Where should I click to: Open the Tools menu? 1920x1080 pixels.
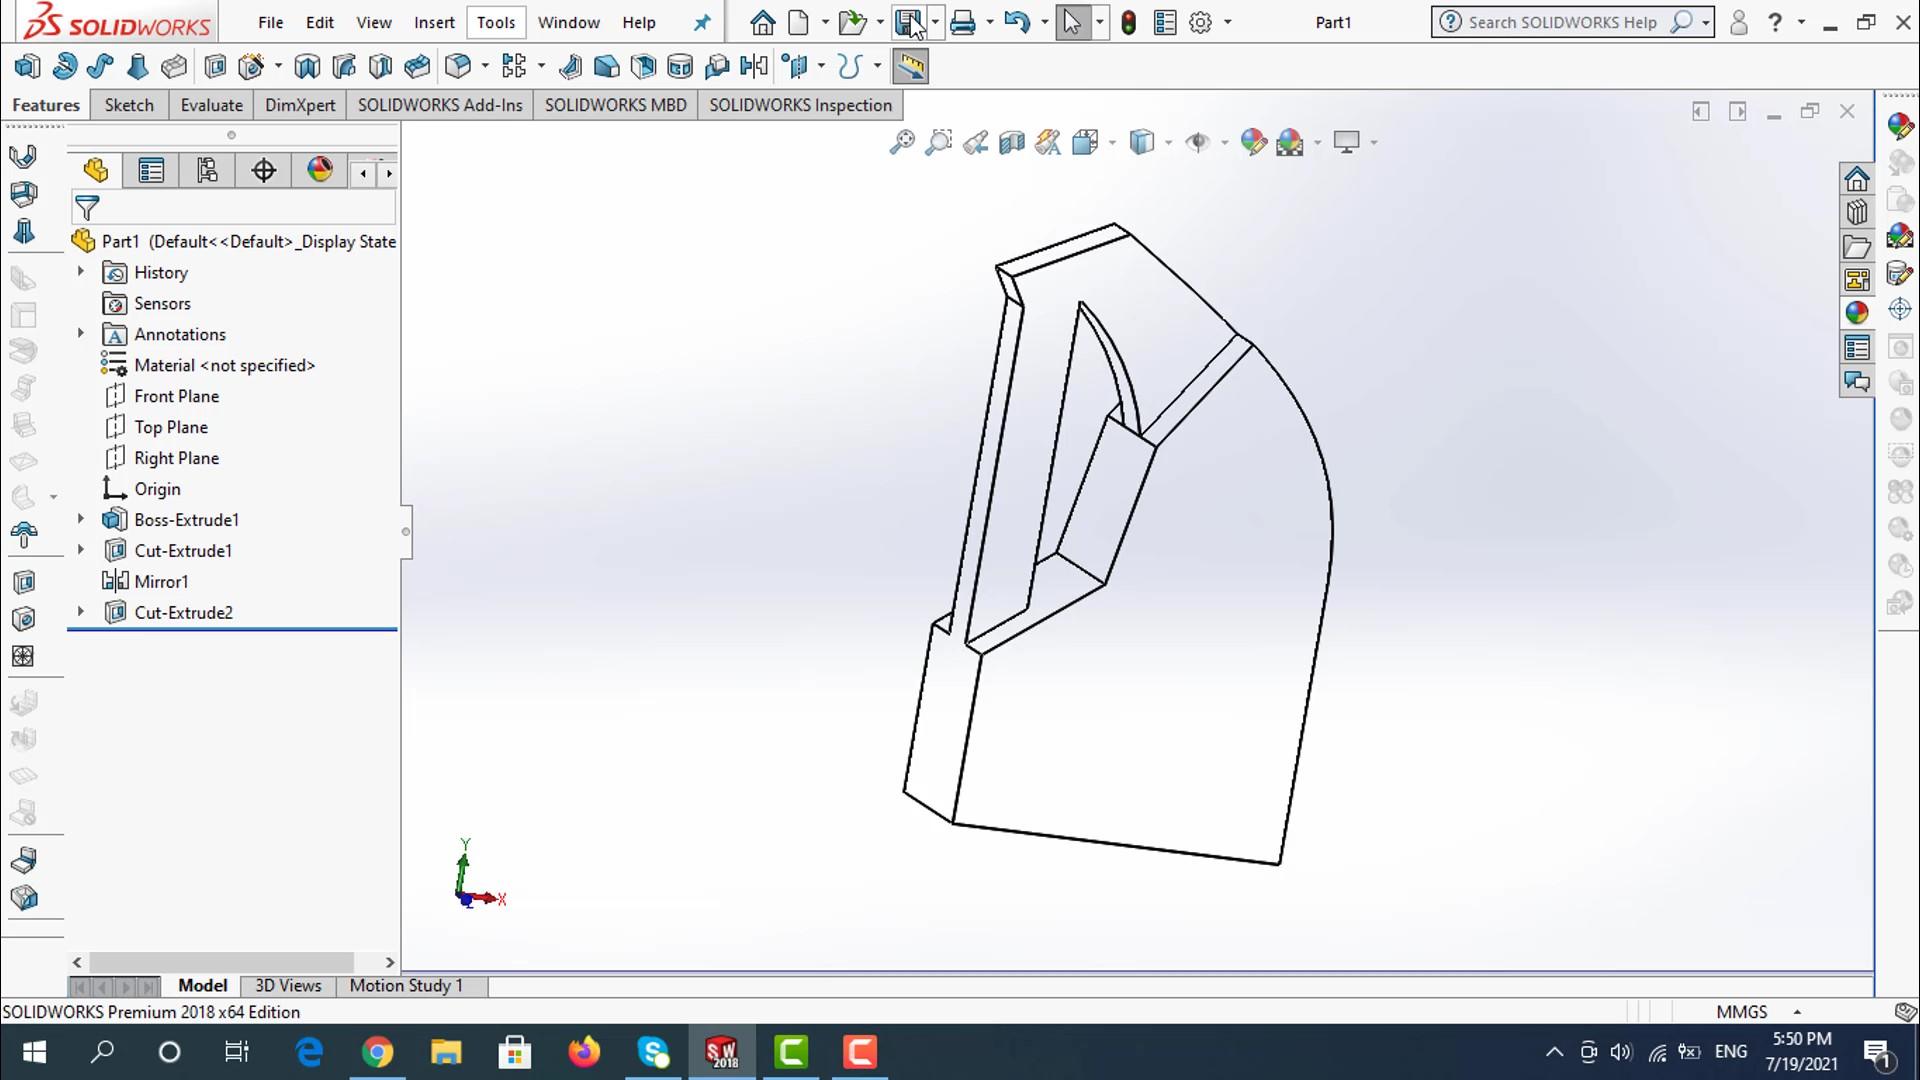coord(495,22)
